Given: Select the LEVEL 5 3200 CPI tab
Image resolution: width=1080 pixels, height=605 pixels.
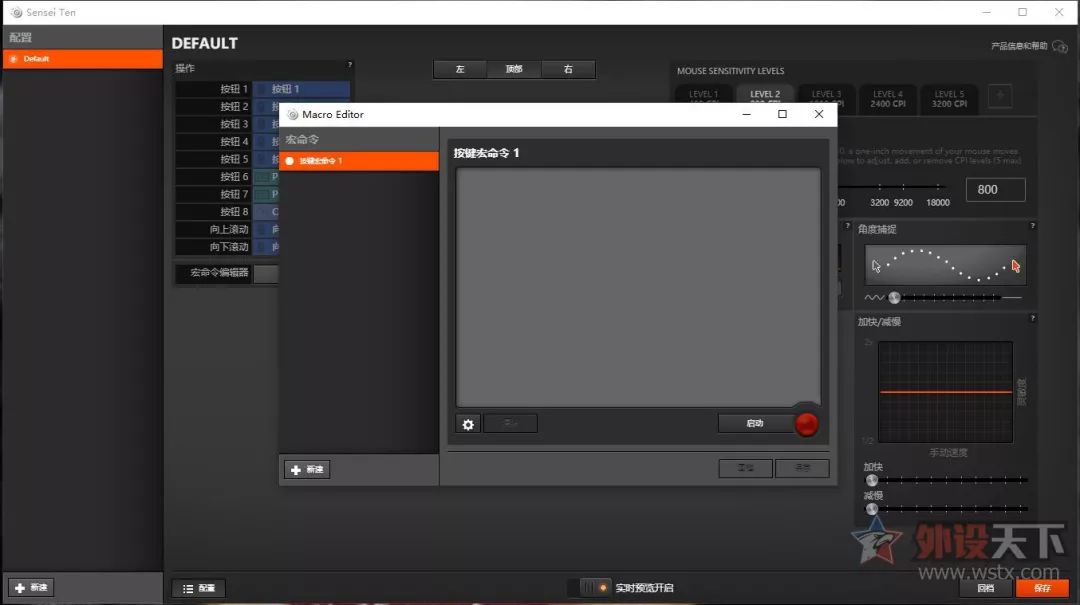Looking at the screenshot, I should pyautogui.click(x=949, y=99).
